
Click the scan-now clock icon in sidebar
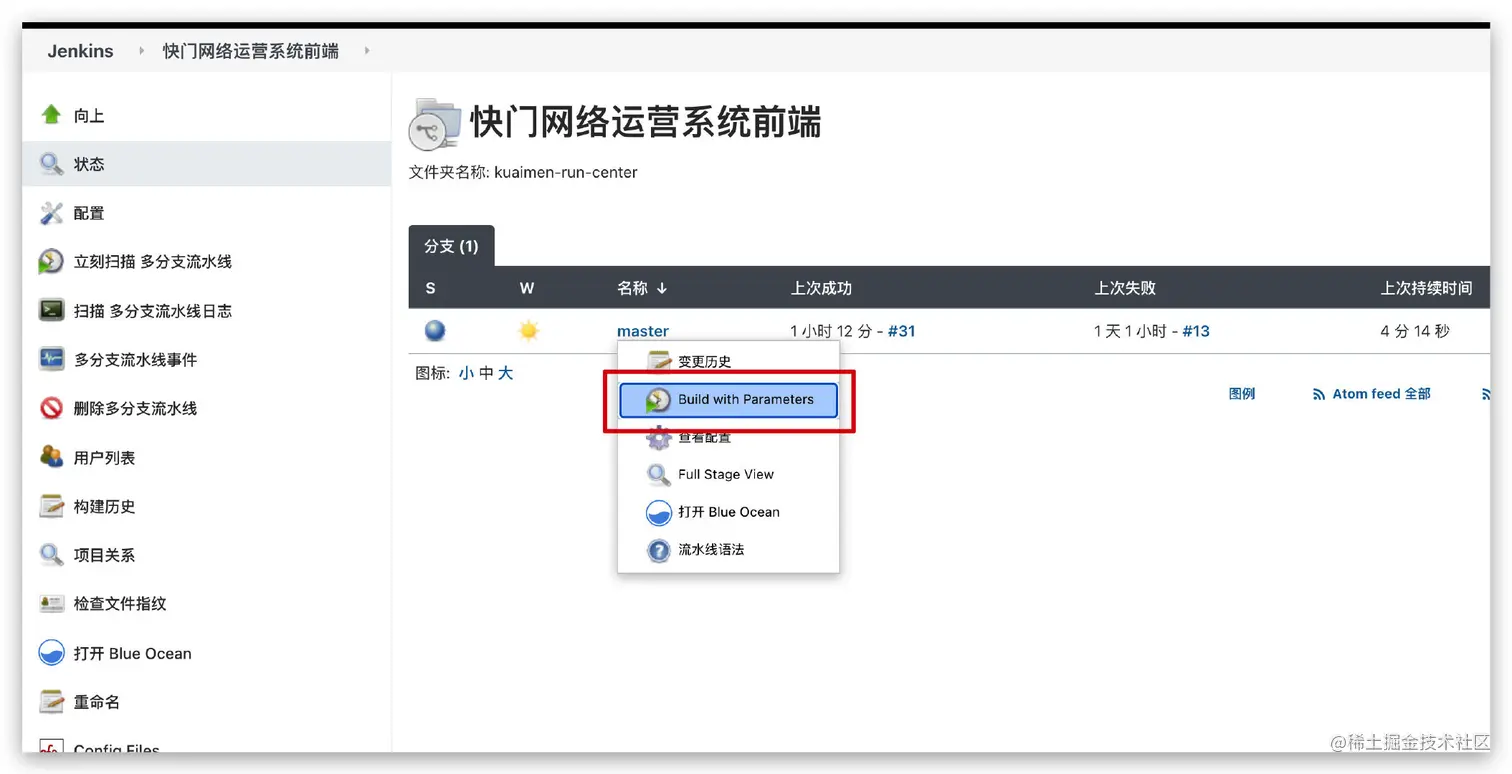click(x=51, y=261)
